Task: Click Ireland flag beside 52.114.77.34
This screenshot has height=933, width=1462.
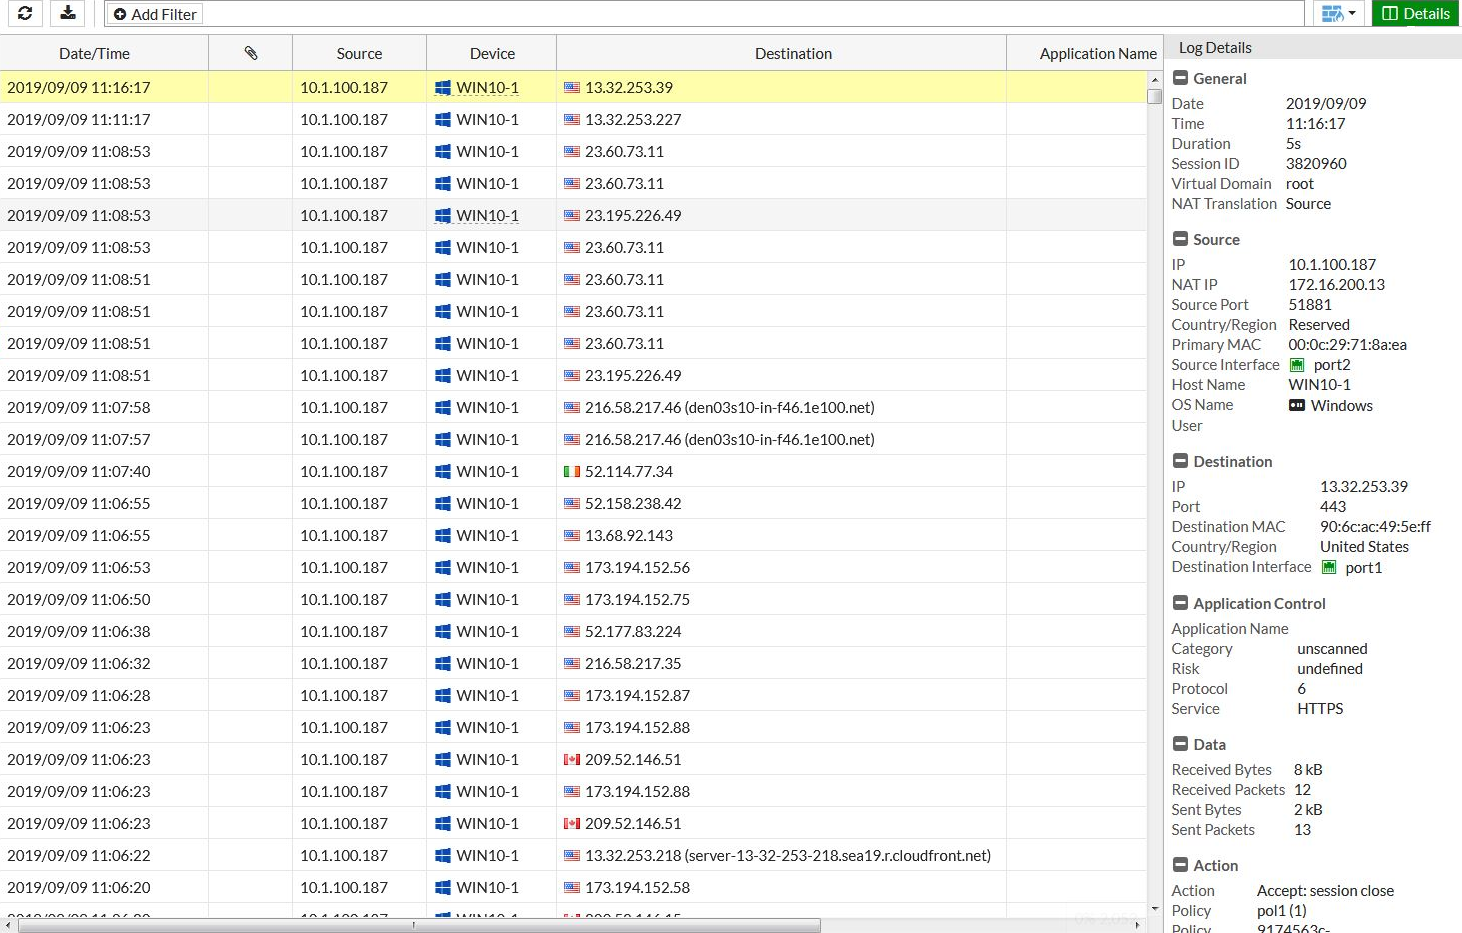Action: (x=572, y=471)
